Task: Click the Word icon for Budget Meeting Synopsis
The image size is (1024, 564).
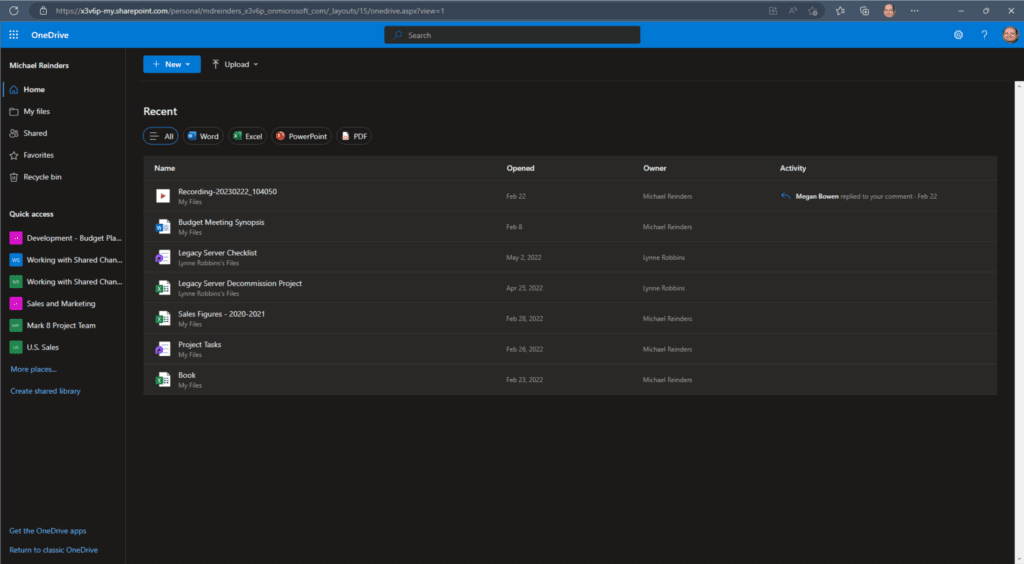Action: (163, 227)
